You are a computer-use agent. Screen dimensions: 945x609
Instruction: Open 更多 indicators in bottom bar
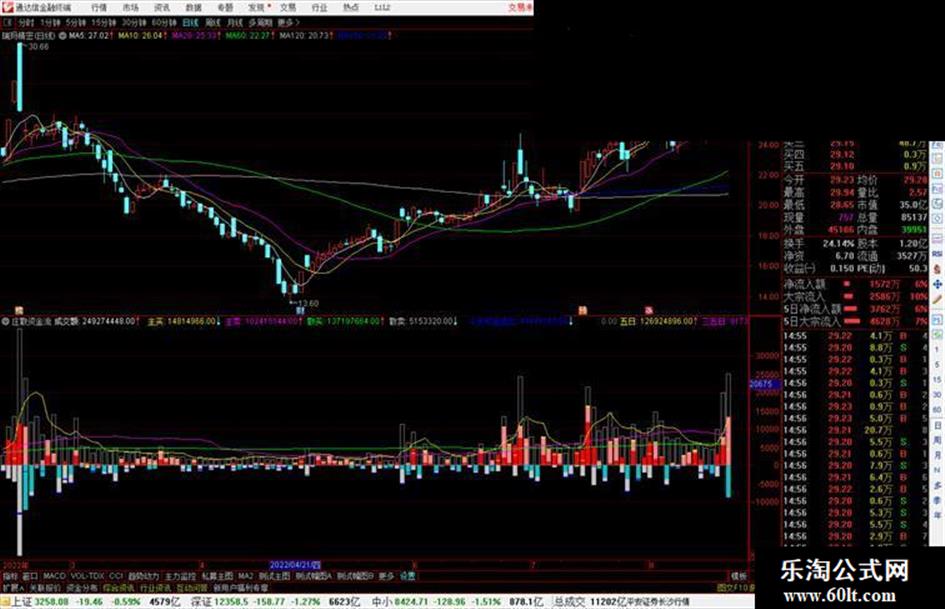[x=386, y=576]
